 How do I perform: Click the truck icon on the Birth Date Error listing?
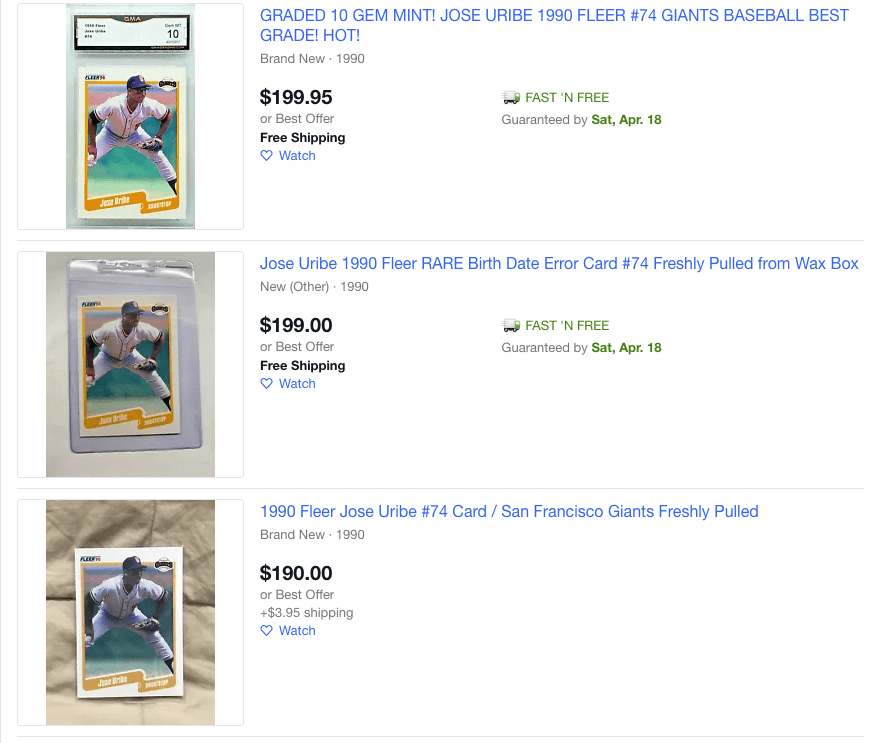pyautogui.click(x=511, y=326)
